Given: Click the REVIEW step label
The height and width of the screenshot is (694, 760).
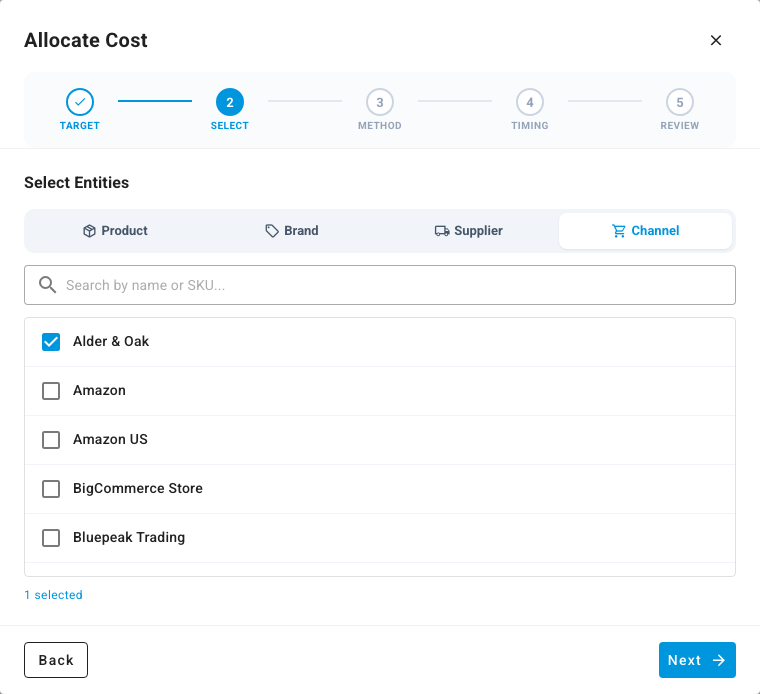Looking at the screenshot, I should 680,126.
